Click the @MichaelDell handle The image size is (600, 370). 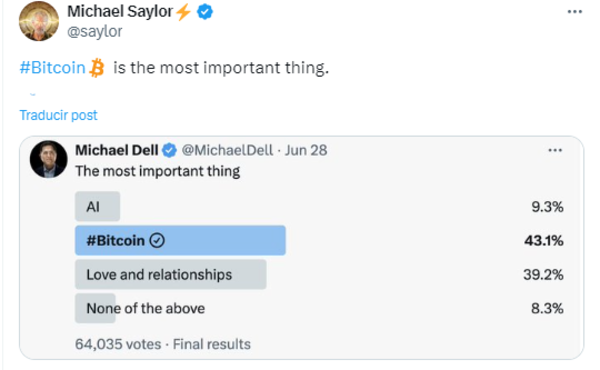(227, 150)
